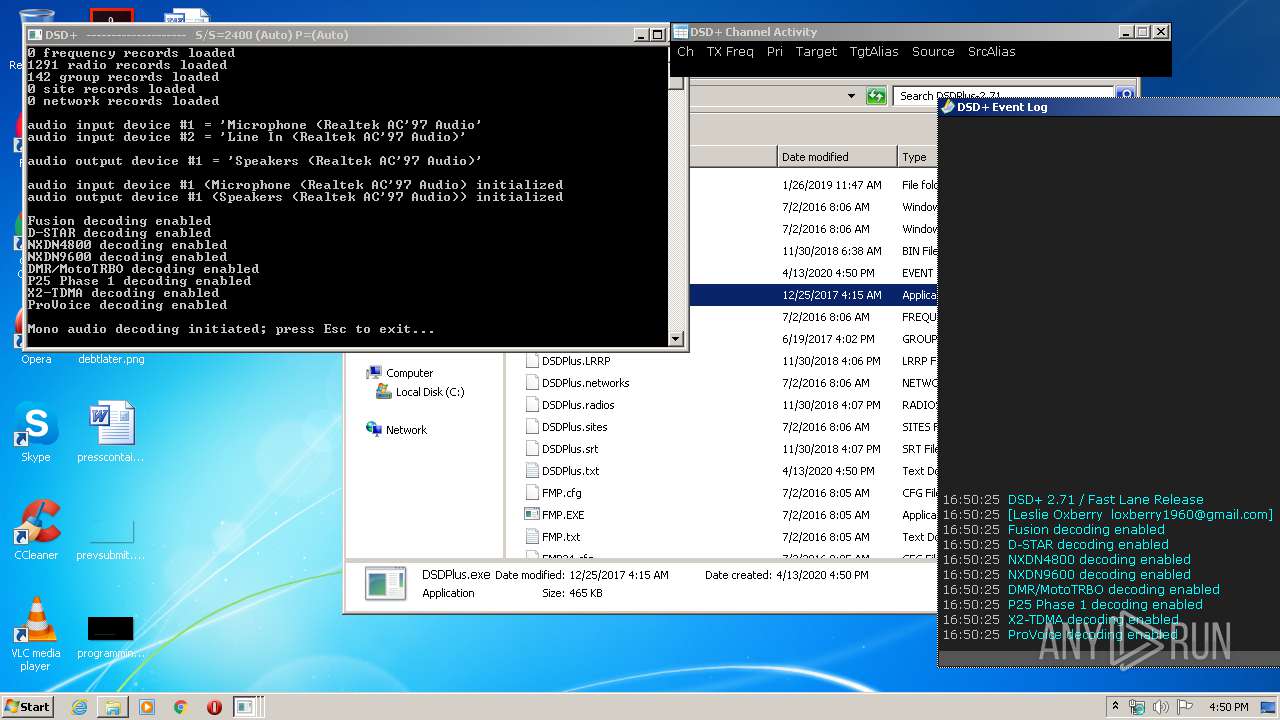The width and height of the screenshot is (1280, 720).
Task: Click the TX Freq column in Channel Activity
Action: coord(730,52)
